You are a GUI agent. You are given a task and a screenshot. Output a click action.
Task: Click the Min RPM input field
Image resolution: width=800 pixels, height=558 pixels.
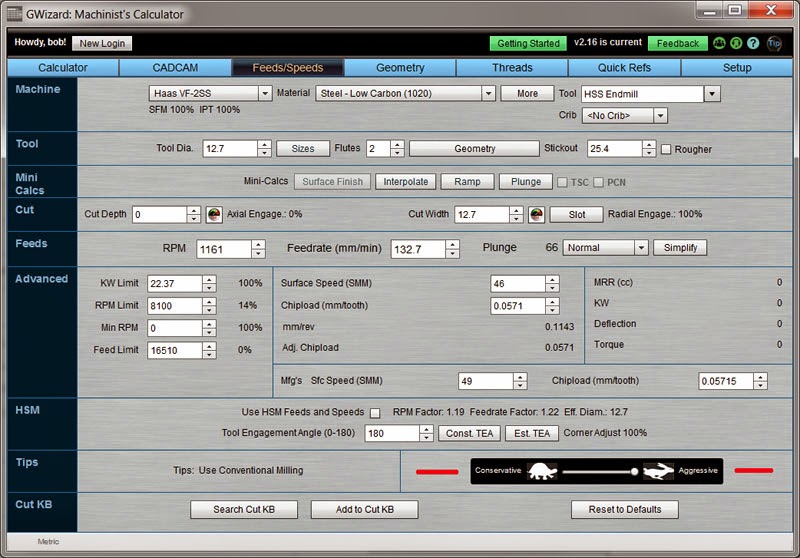point(175,328)
